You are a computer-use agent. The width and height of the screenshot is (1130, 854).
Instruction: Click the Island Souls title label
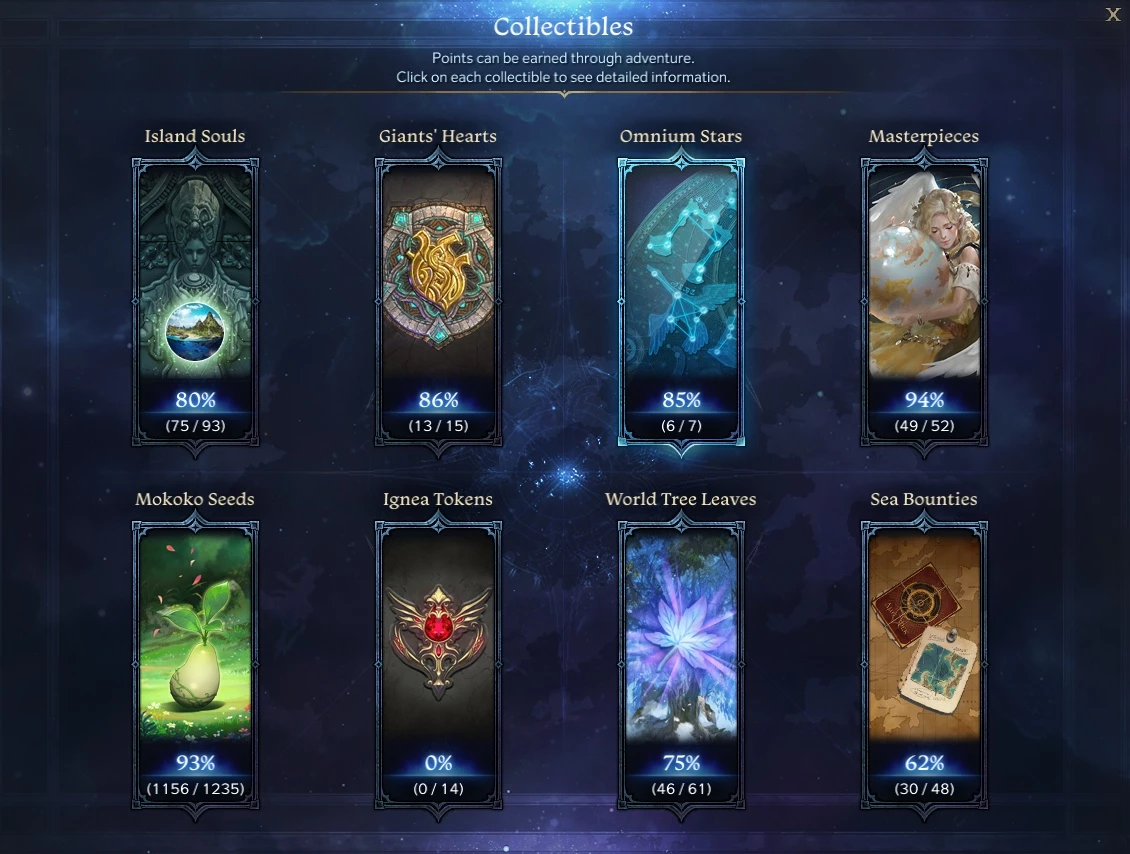tap(195, 136)
